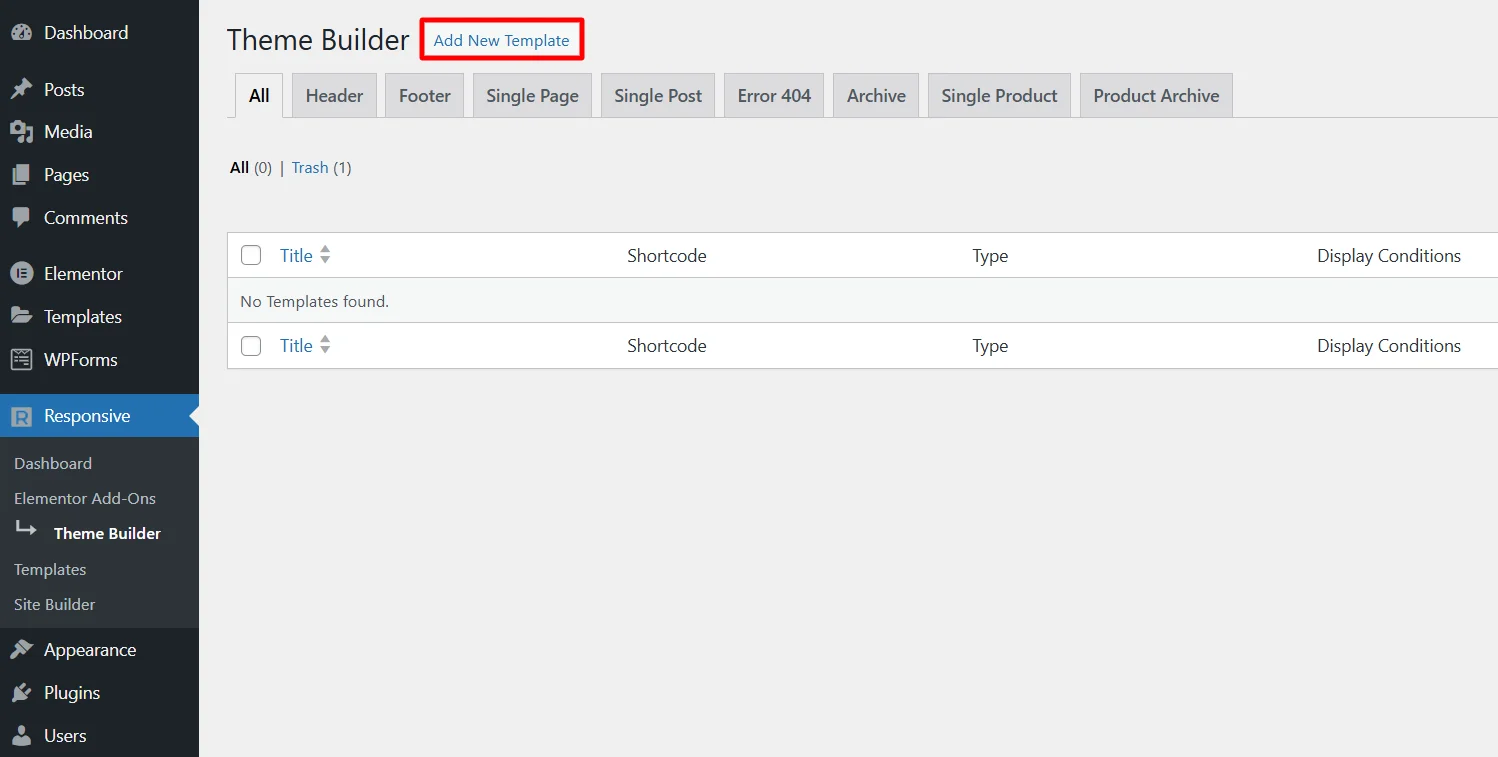The height and width of the screenshot is (757, 1498).
Task: Open Dashboard in the main sidebar
Action: point(86,33)
